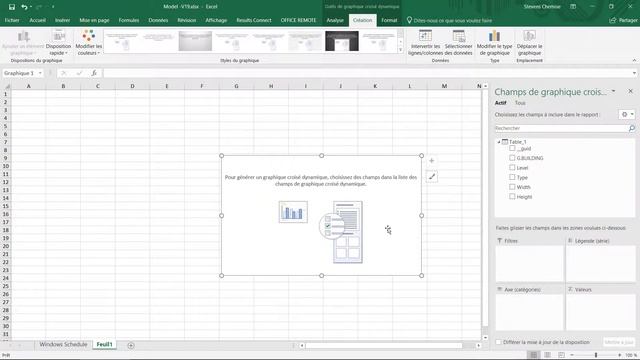This screenshot has height=360, width=640.
Task: Click the search magnifier in field pane
Action: coord(631,128)
